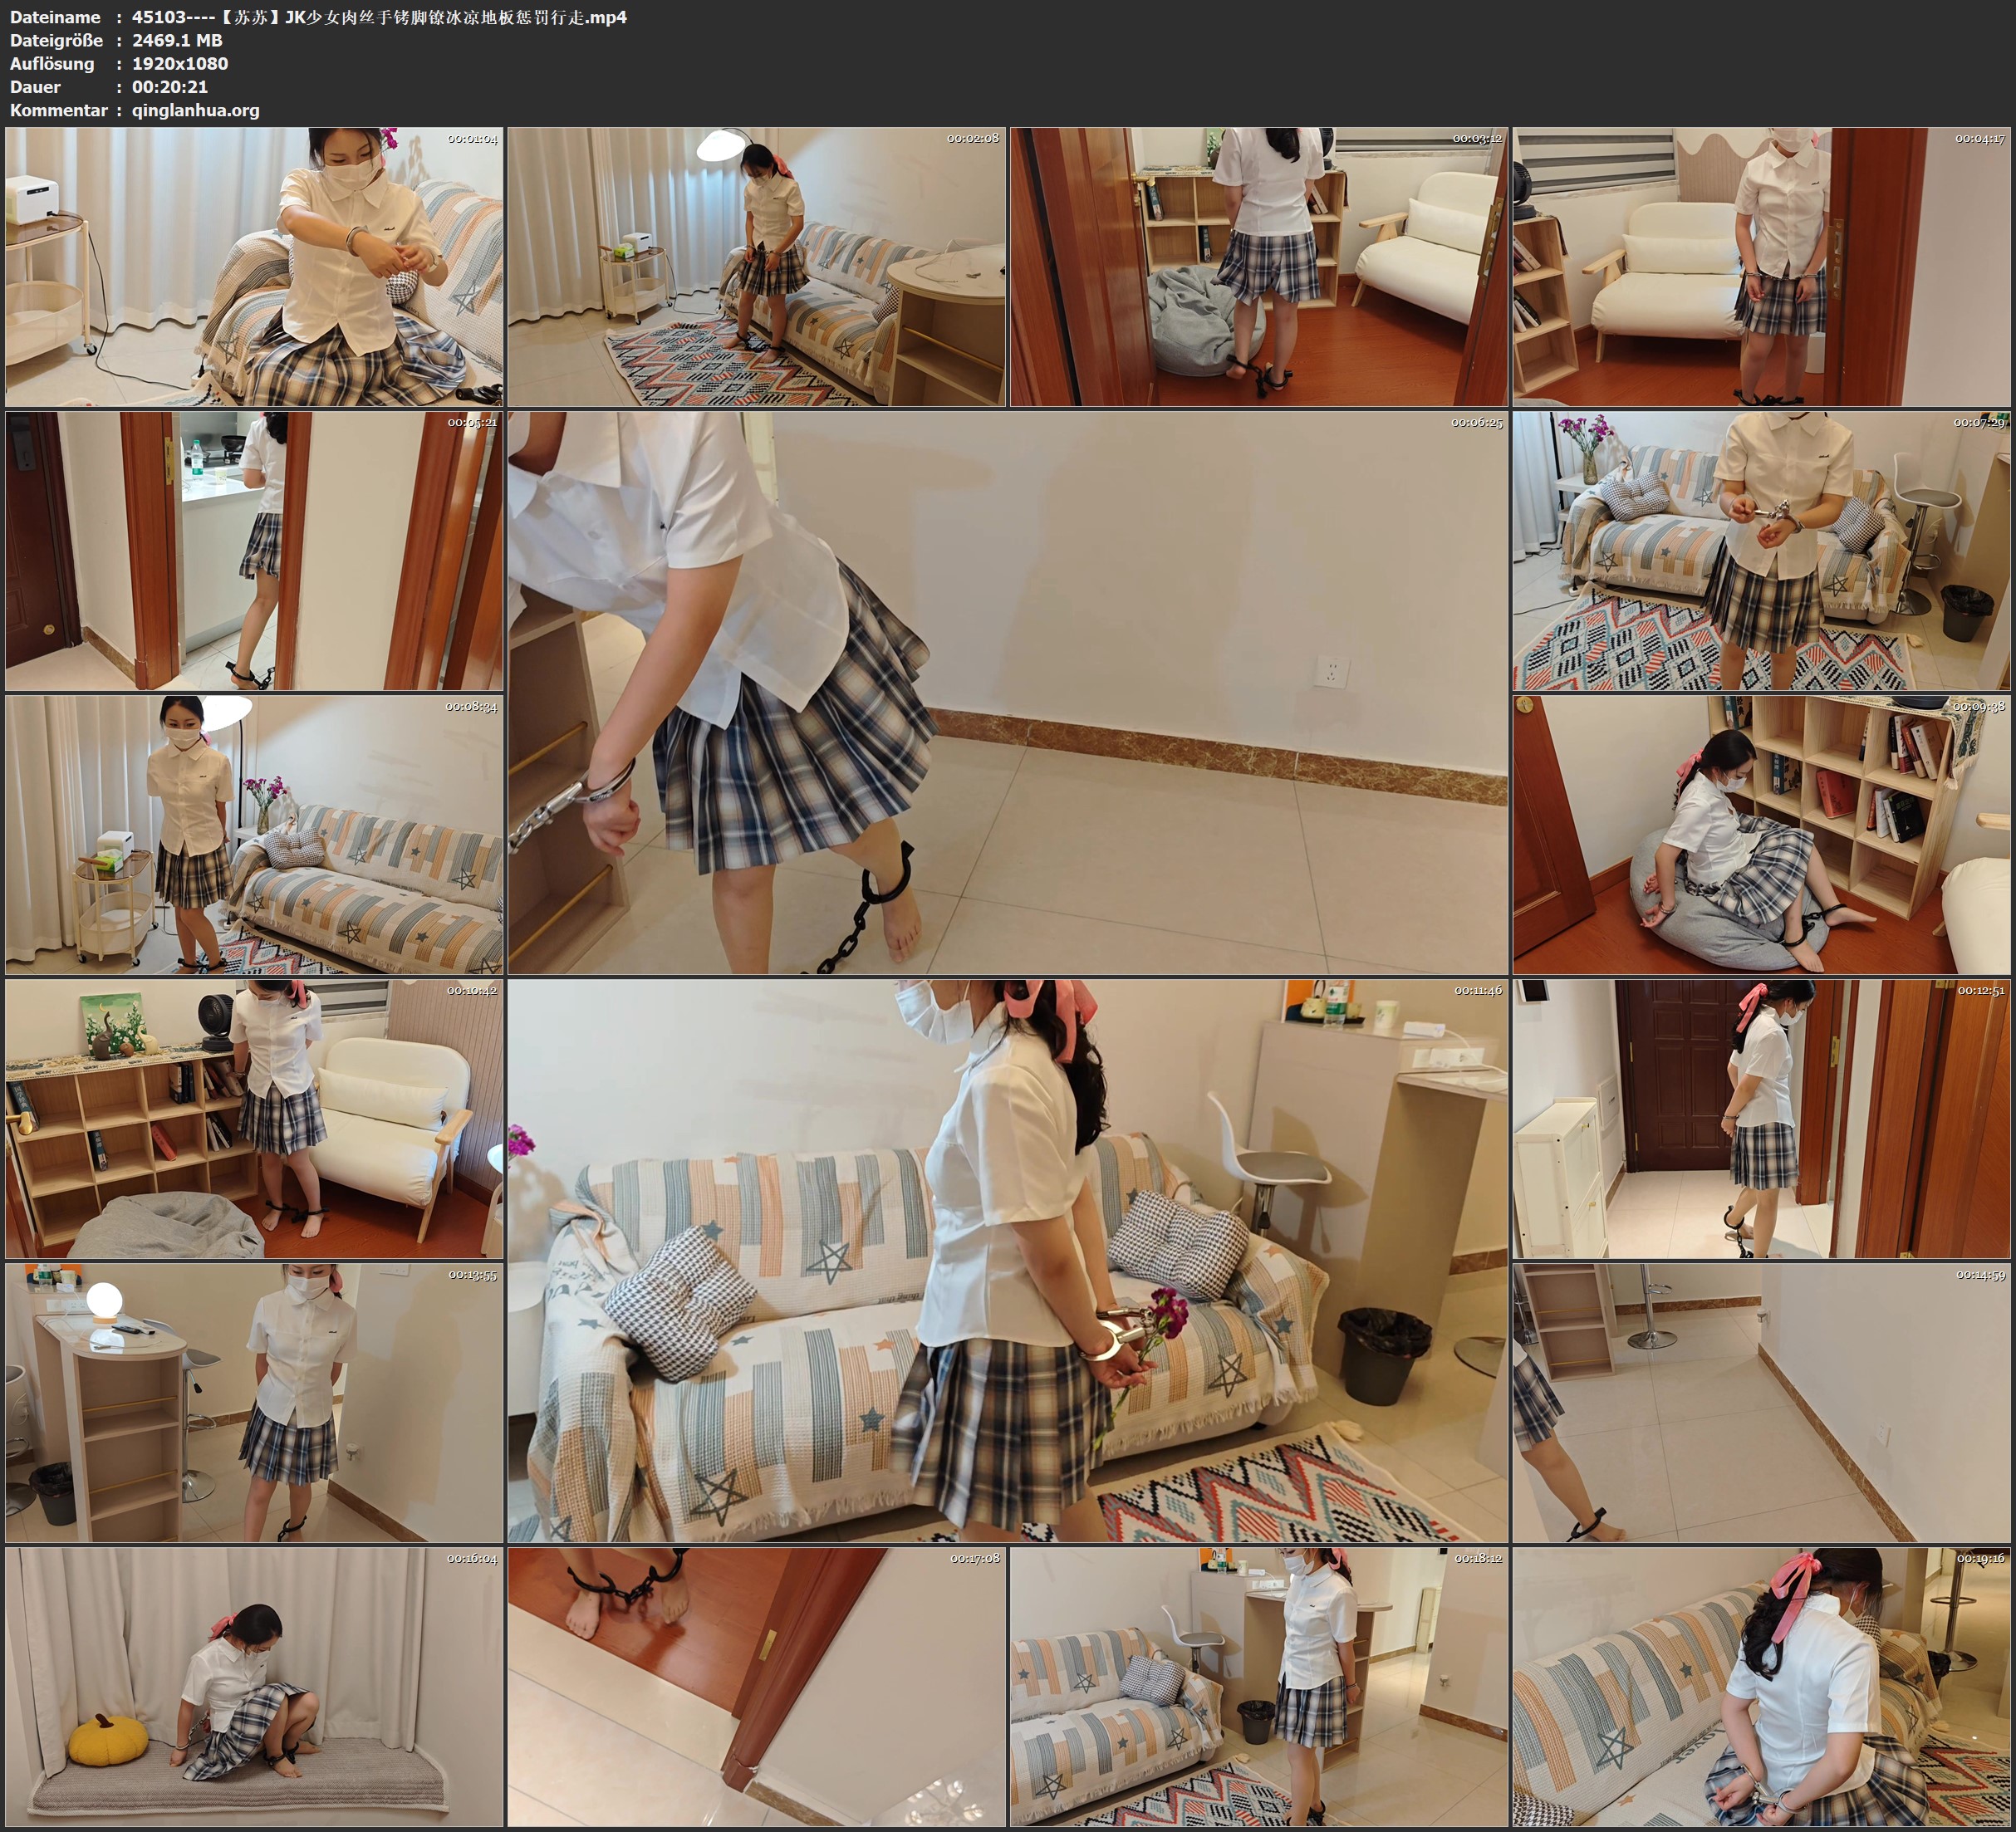Click the 00:04:17 thumbnail

click(x=1762, y=266)
